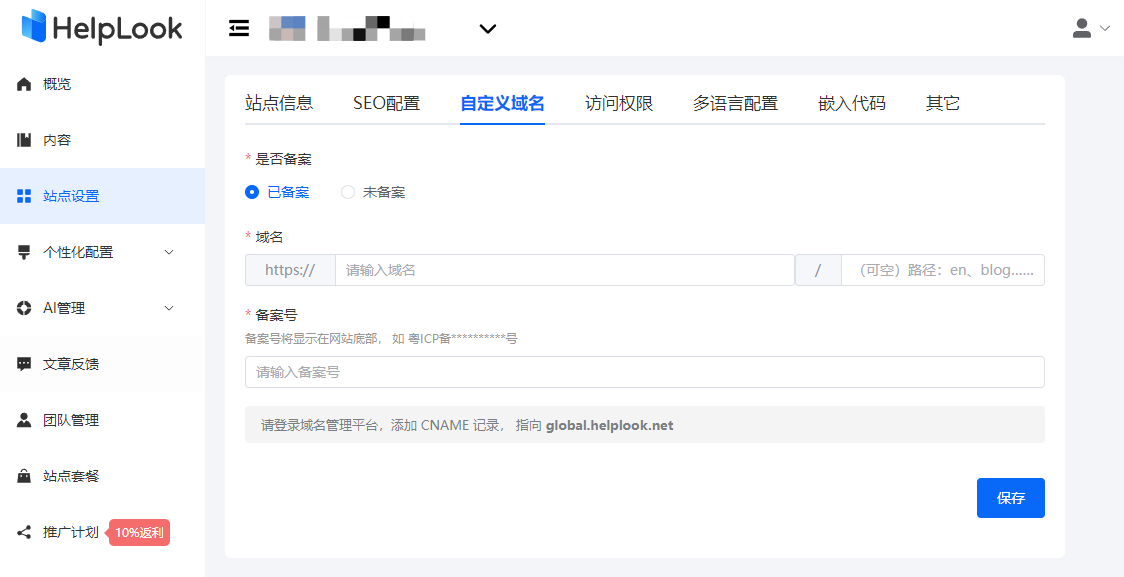Image resolution: width=1124 pixels, height=577 pixels.
Task: Expand the site selector dropdown at top
Action: click(x=487, y=29)
